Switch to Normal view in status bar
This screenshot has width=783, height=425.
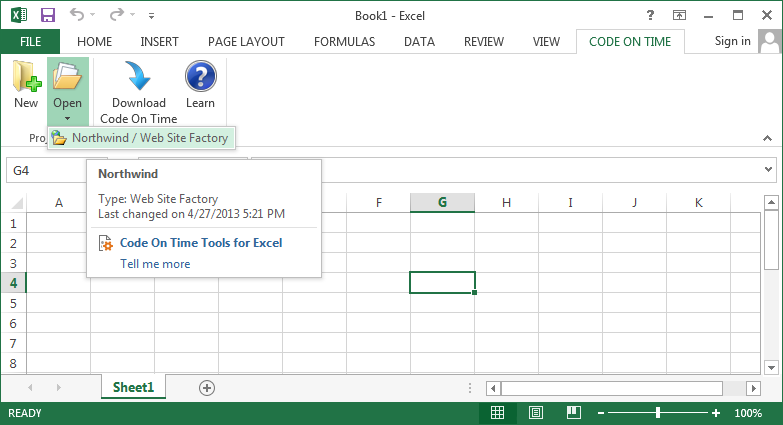click(497, 413)
